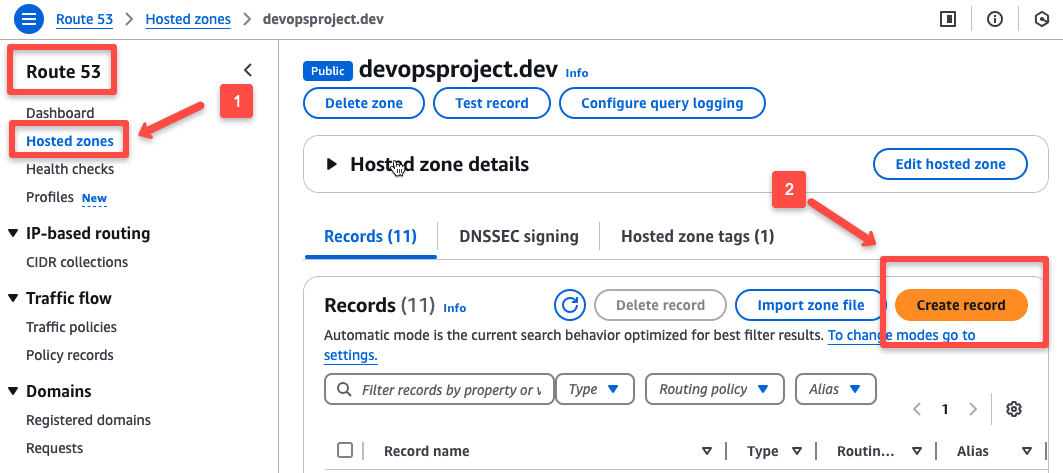Go to next page of records

click(973, 409)
